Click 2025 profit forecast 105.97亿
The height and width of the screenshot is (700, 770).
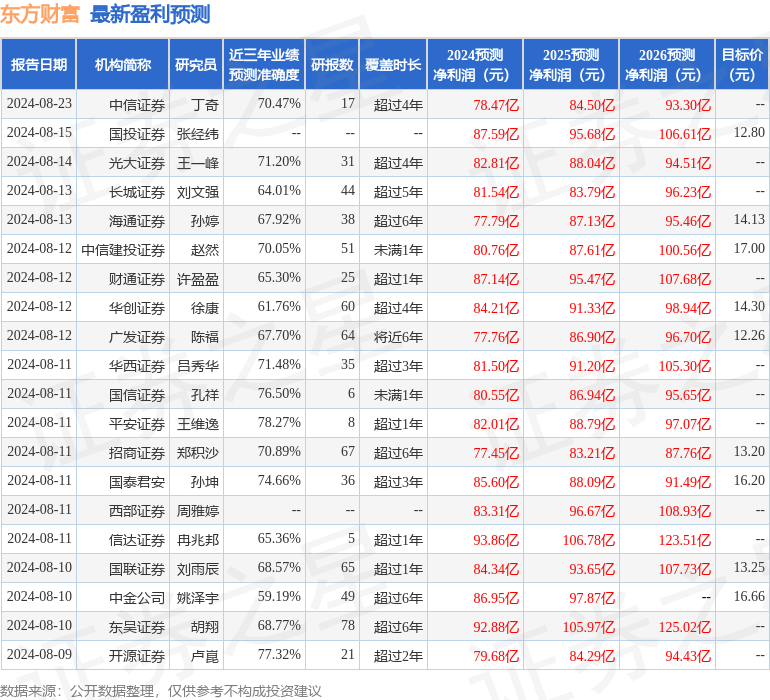589,627
